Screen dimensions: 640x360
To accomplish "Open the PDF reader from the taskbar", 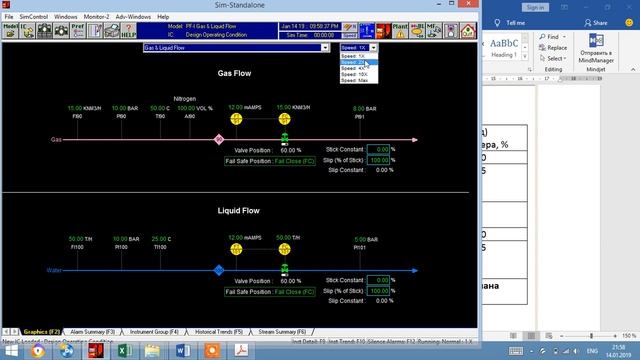I will (241, 351).
